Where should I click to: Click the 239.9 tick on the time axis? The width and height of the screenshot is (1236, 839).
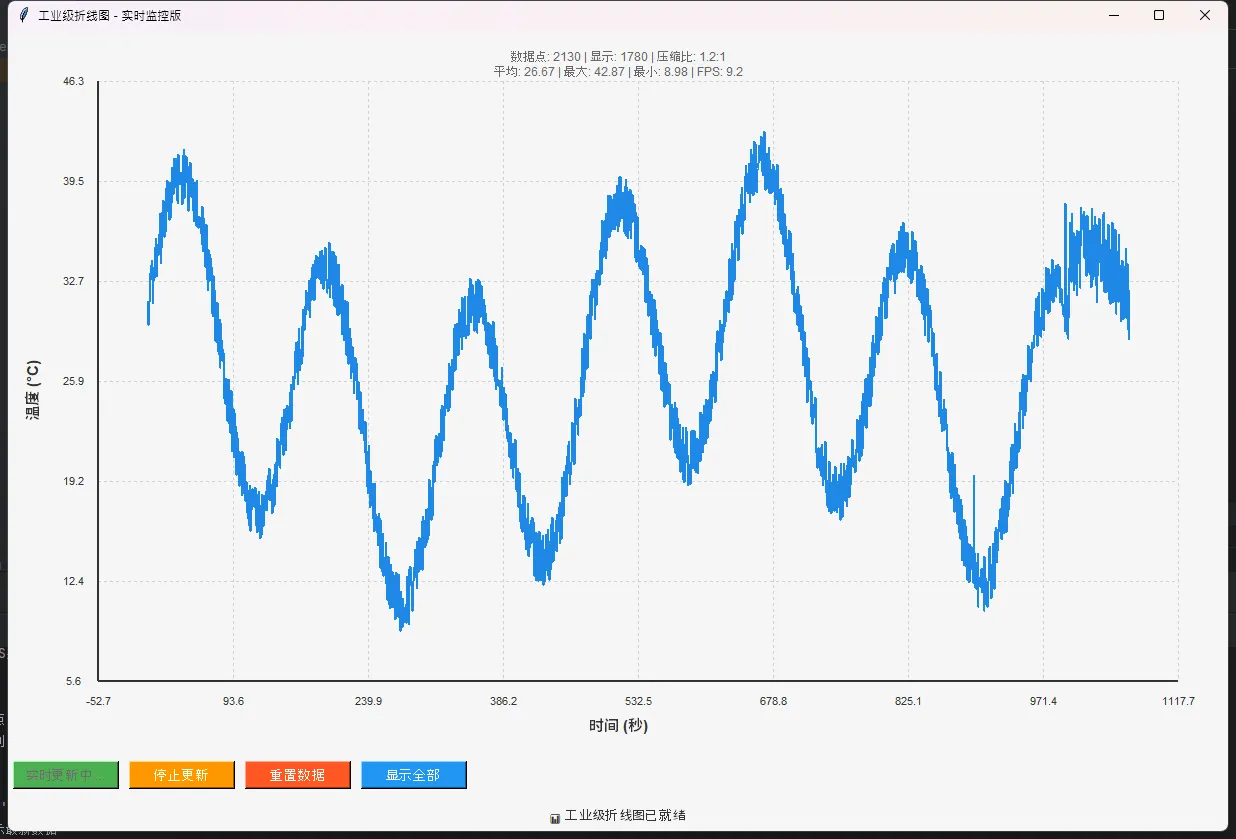pyautogui.click(x=368, y=701)
